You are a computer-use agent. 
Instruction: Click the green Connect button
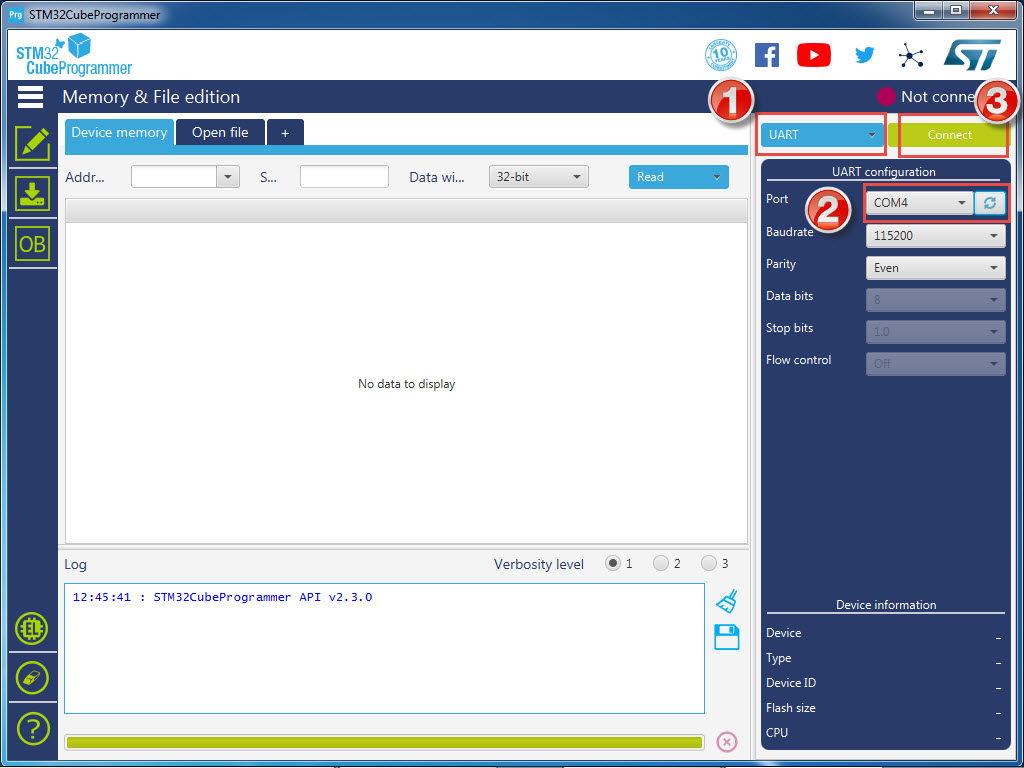(x=949, y=135)
